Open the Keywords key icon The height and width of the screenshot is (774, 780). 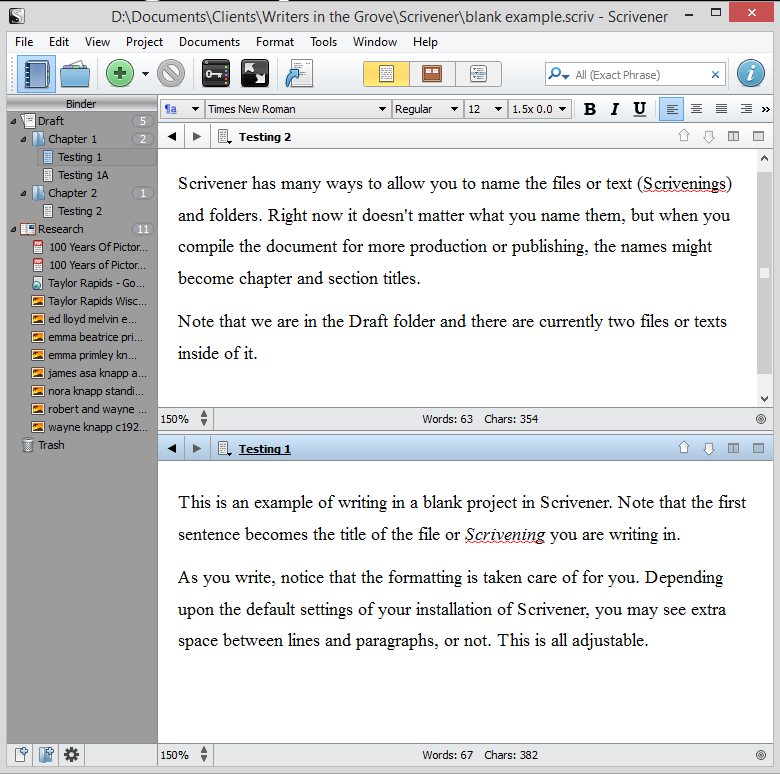[216, 74]
